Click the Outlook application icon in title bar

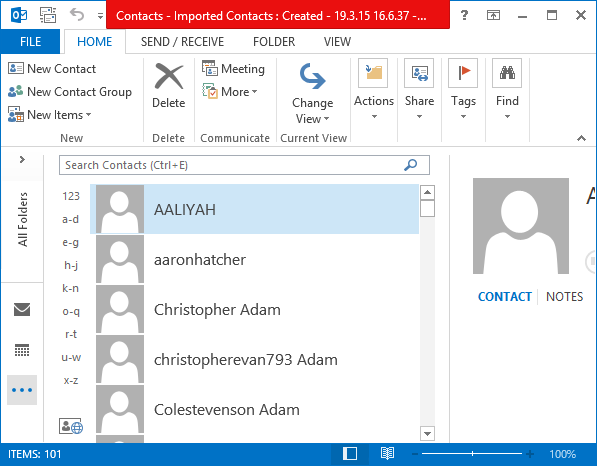(19, 15)
